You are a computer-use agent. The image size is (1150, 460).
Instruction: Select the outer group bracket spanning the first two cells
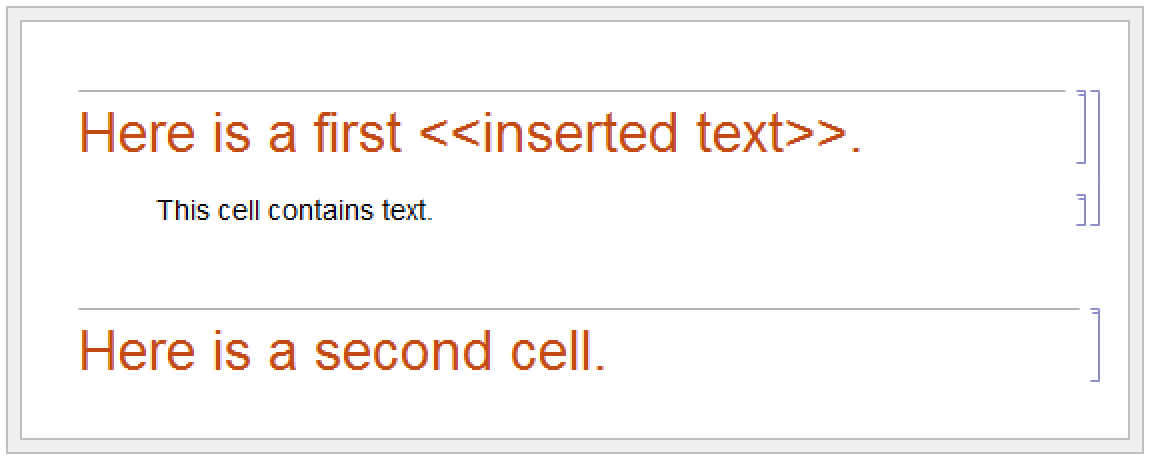1097,158
